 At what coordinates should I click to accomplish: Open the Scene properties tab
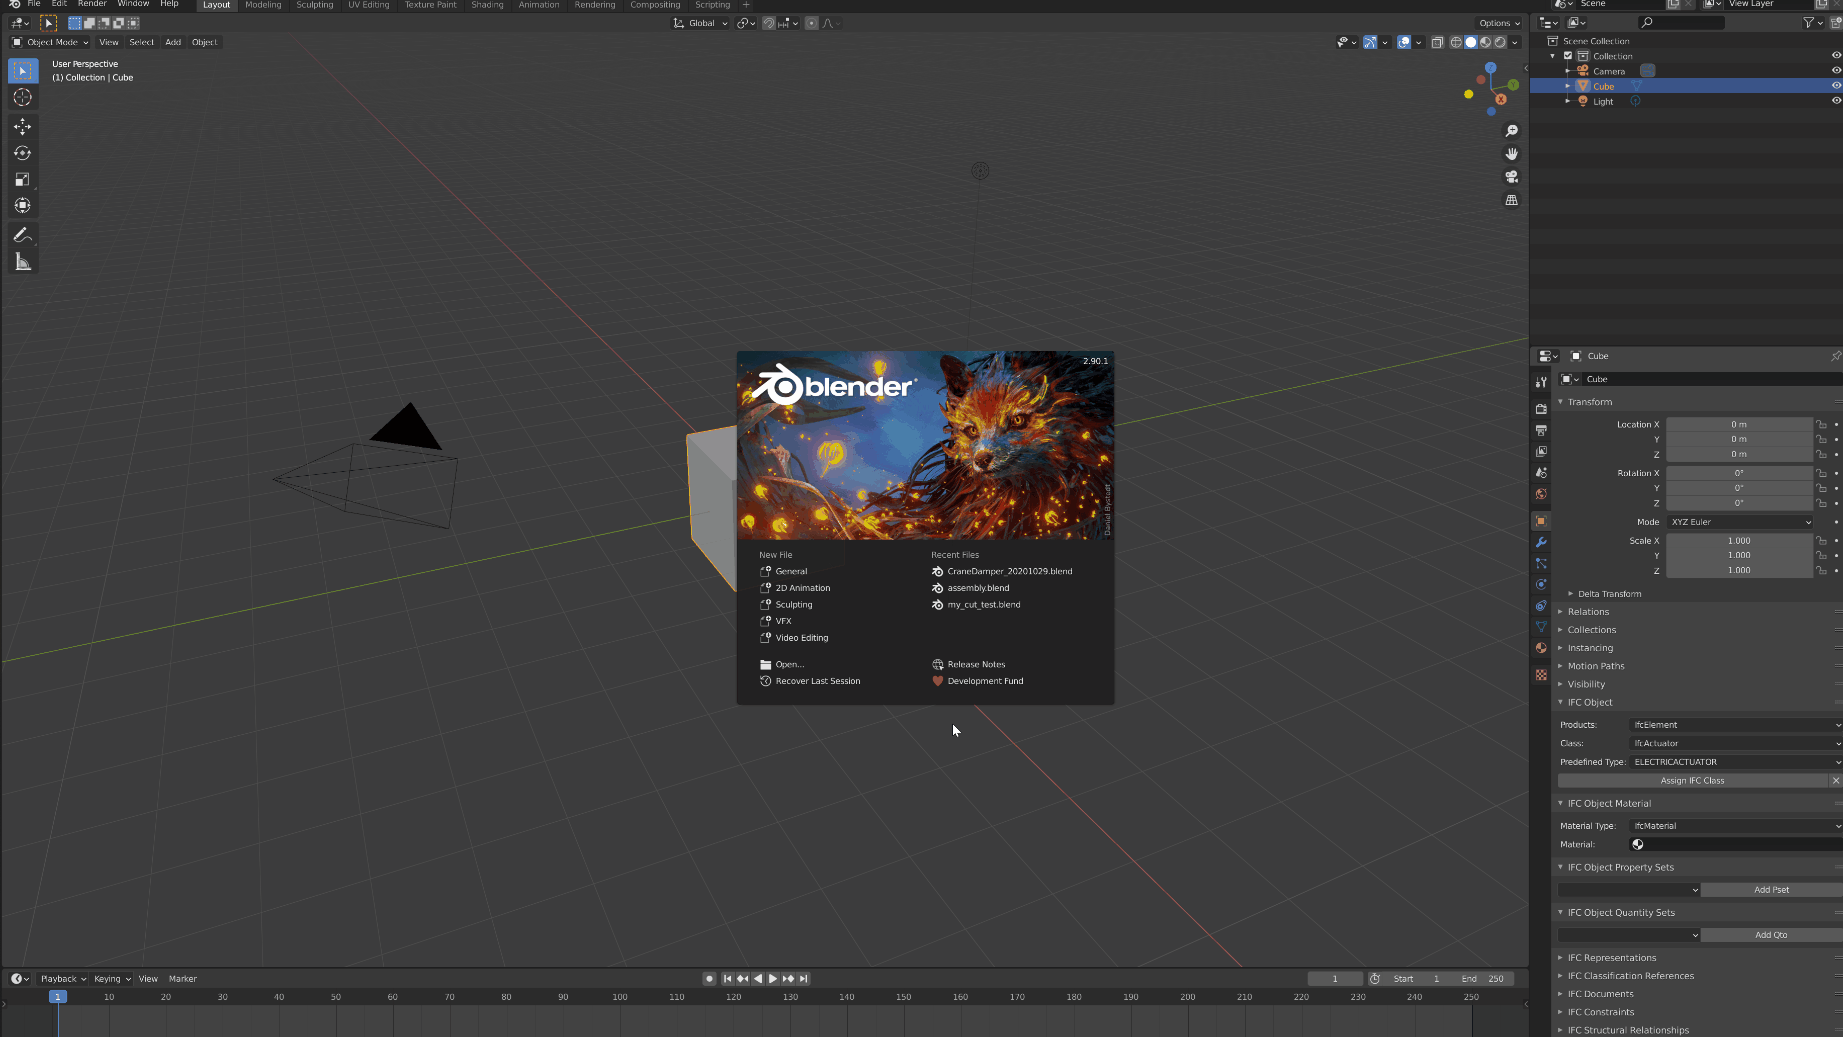[x=1541, y=473]
